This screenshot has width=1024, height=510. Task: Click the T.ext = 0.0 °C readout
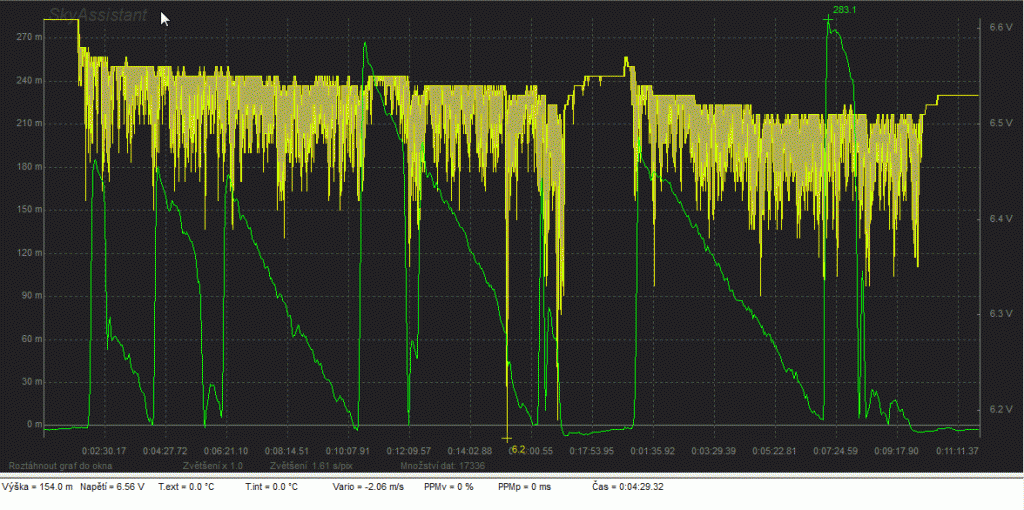[x=187, y=487]
